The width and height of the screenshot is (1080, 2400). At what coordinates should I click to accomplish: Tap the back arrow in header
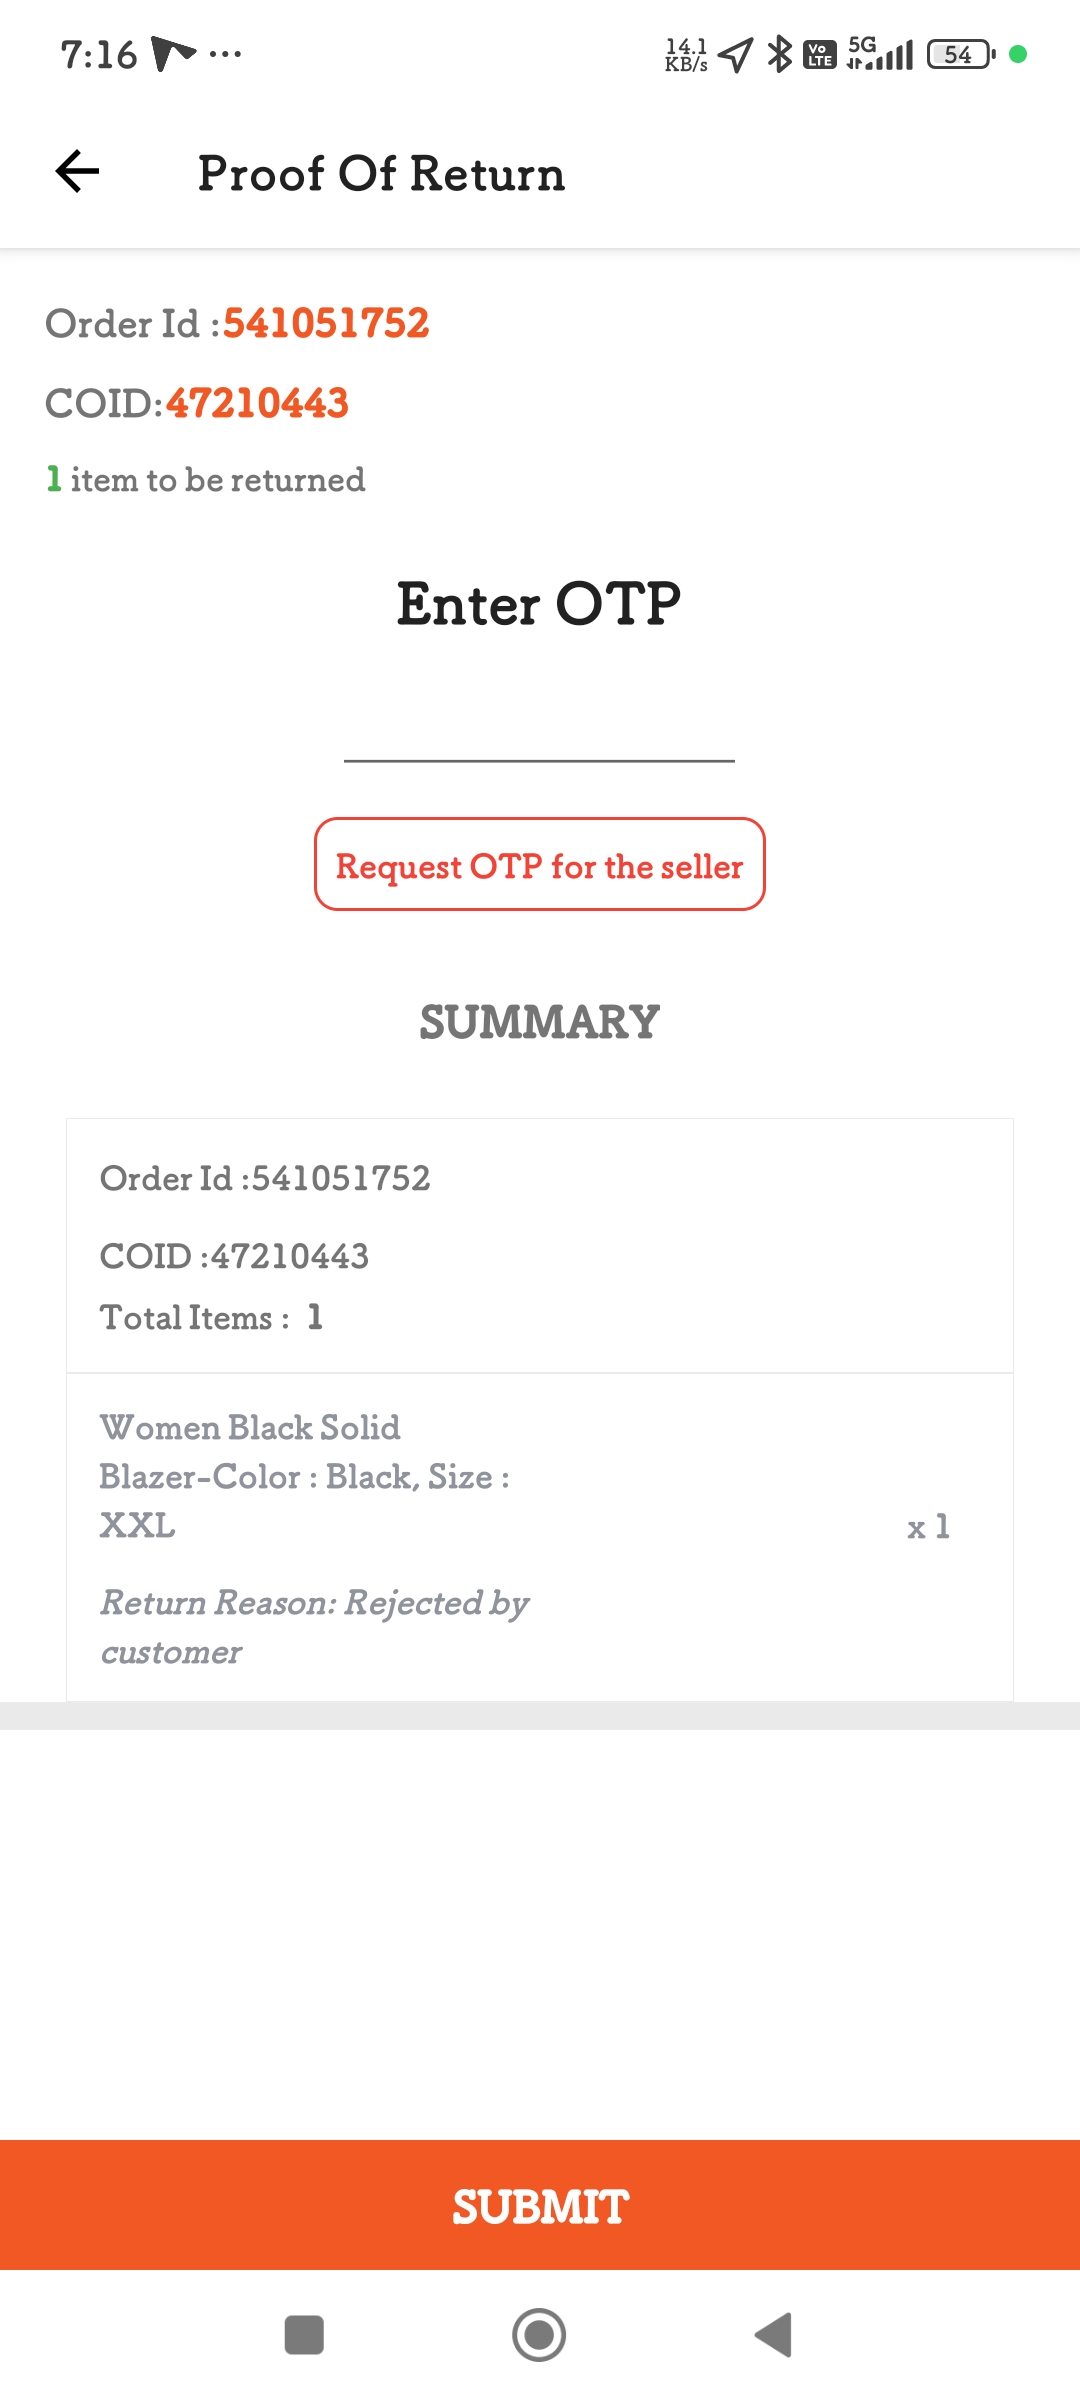pos(78,172)
